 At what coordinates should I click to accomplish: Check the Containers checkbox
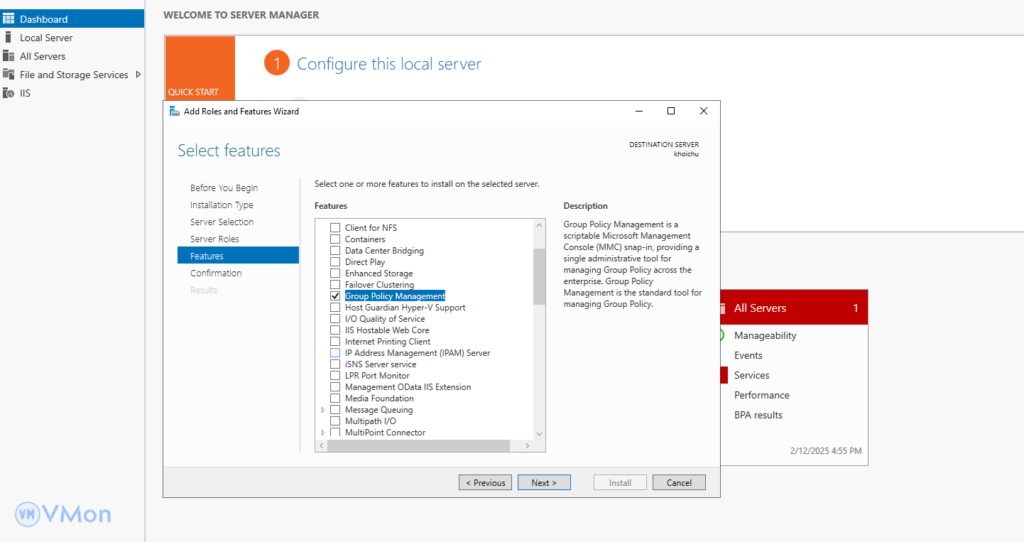[x=335, y=239]
